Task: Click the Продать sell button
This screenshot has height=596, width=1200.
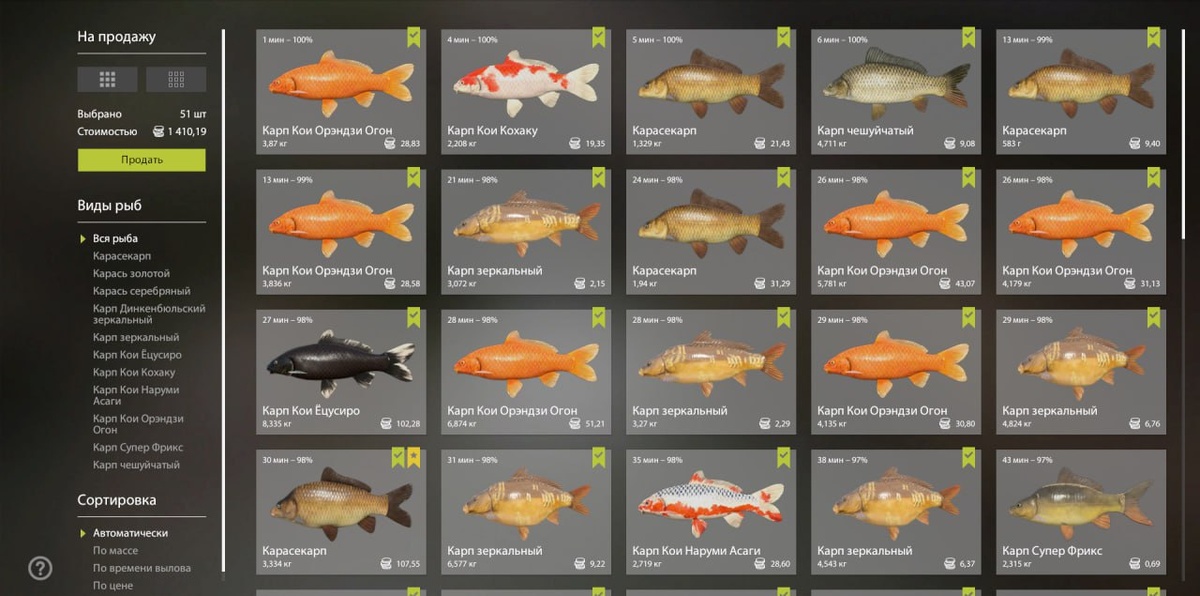Action: click(x=142, y=160)
